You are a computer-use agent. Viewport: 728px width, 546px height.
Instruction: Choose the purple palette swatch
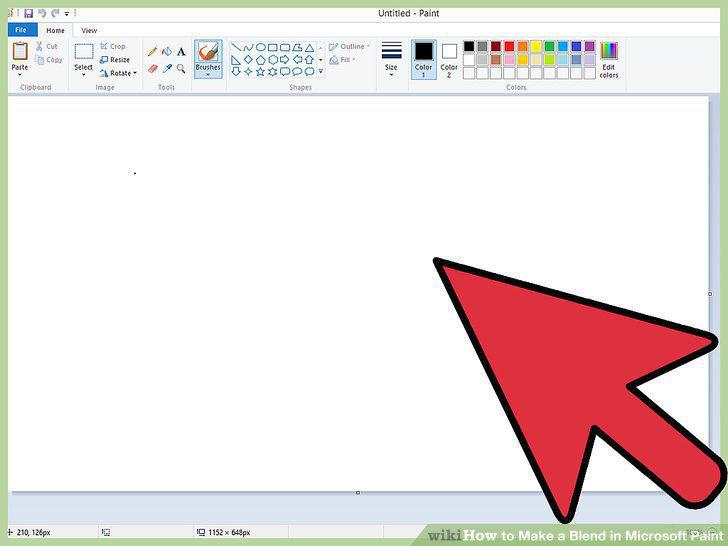click(x=589, y=46)
